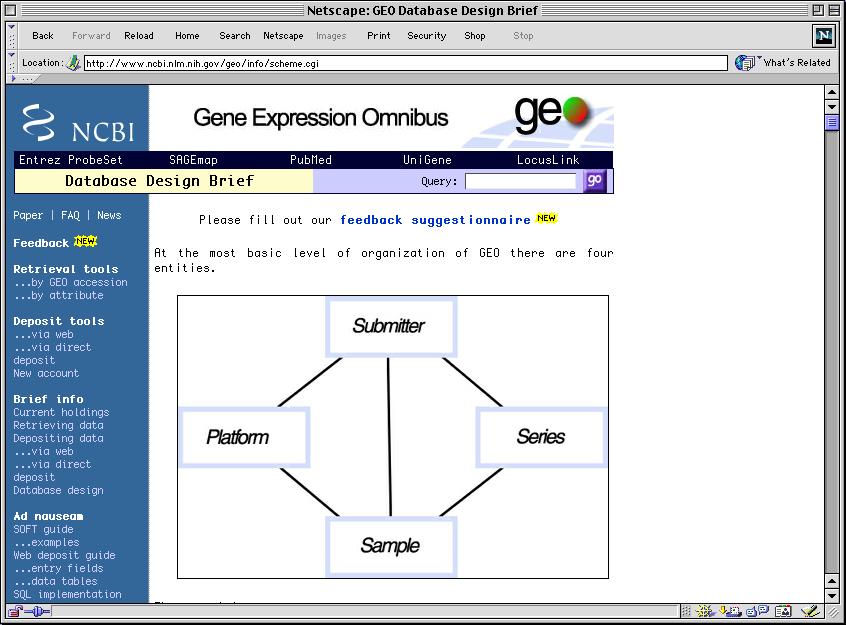Open New account sidebar link

click(x=46, y=373)
